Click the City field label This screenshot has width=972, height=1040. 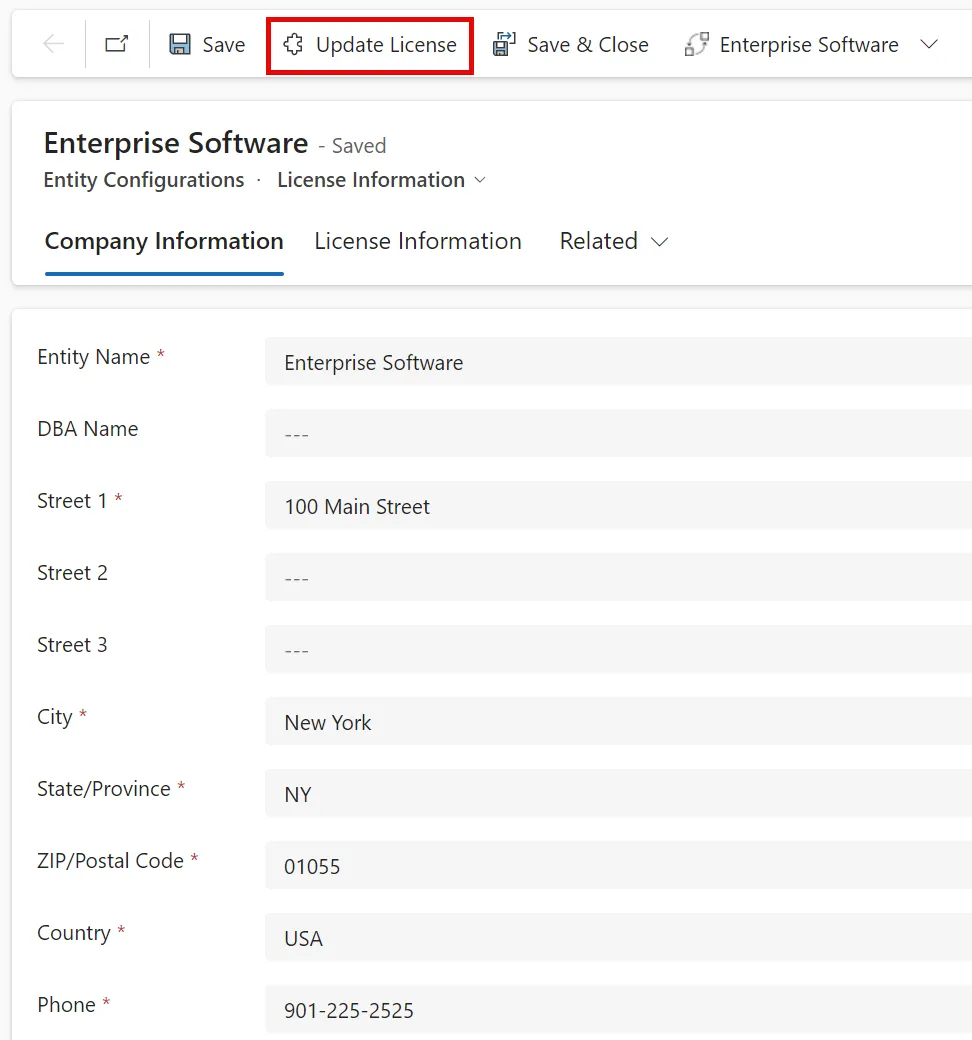click(54, 717)
